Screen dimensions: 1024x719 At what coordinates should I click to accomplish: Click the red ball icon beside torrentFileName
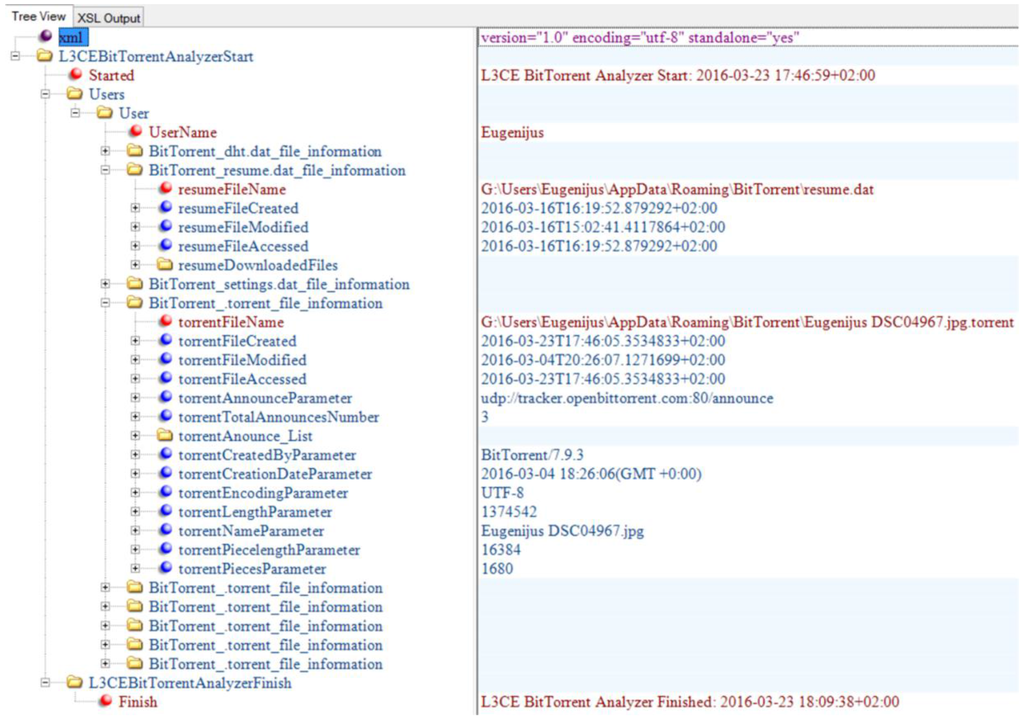coord(165,322)
